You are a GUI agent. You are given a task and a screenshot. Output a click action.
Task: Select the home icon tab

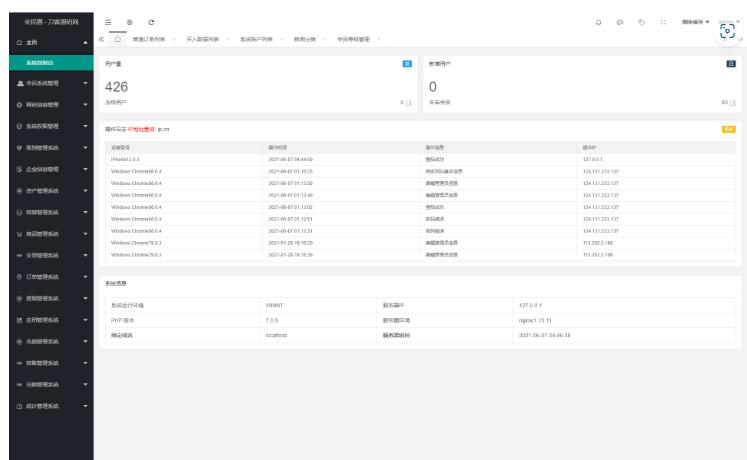click(x=118, y=39)
